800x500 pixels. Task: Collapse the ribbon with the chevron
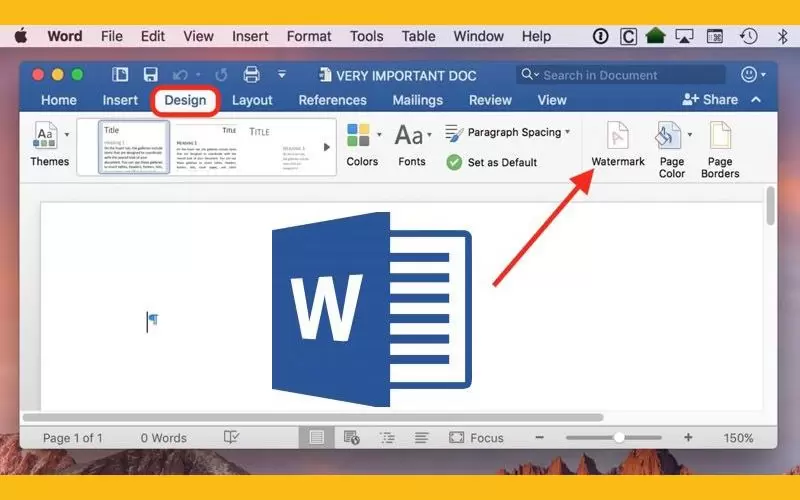point(756,99)
